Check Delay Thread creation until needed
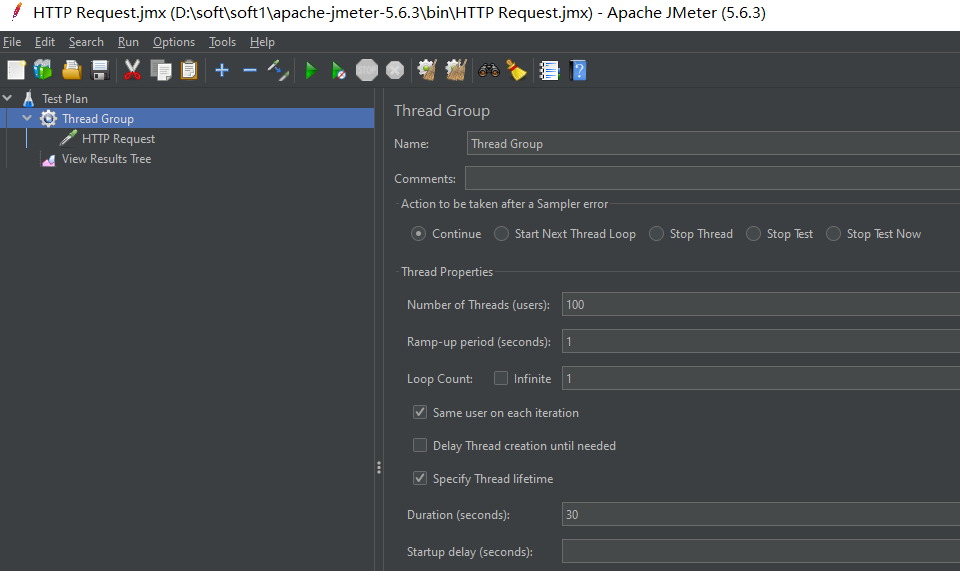The height and width of the screenshot is (571, 960). pos(420,446)
